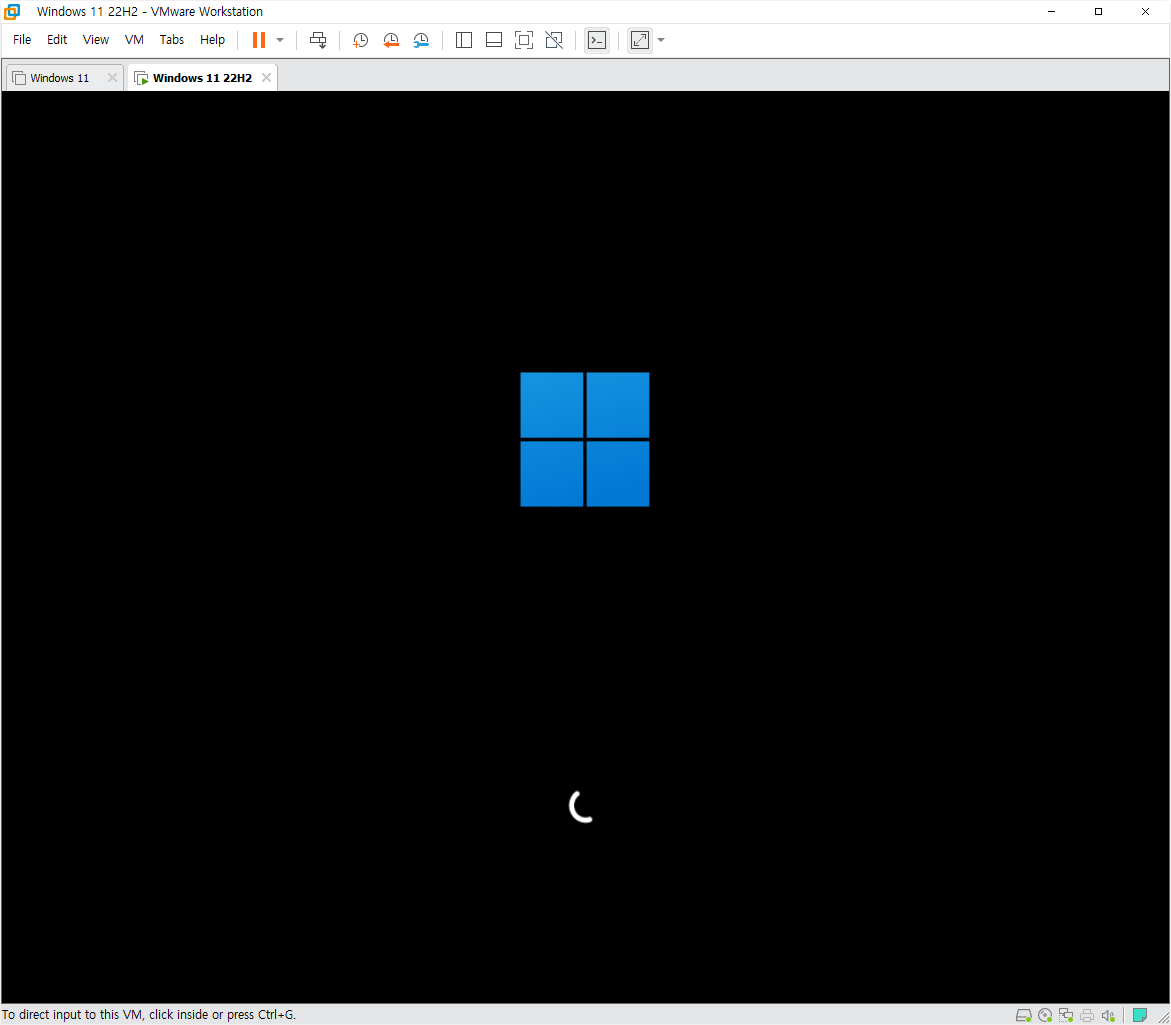Minimize the VMware Workstation window
The image size is (1171, 1025).
pos(1052,11)
